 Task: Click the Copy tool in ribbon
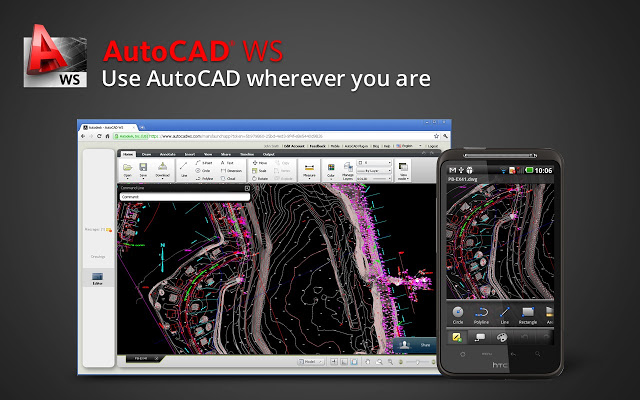tap(282, 162)
